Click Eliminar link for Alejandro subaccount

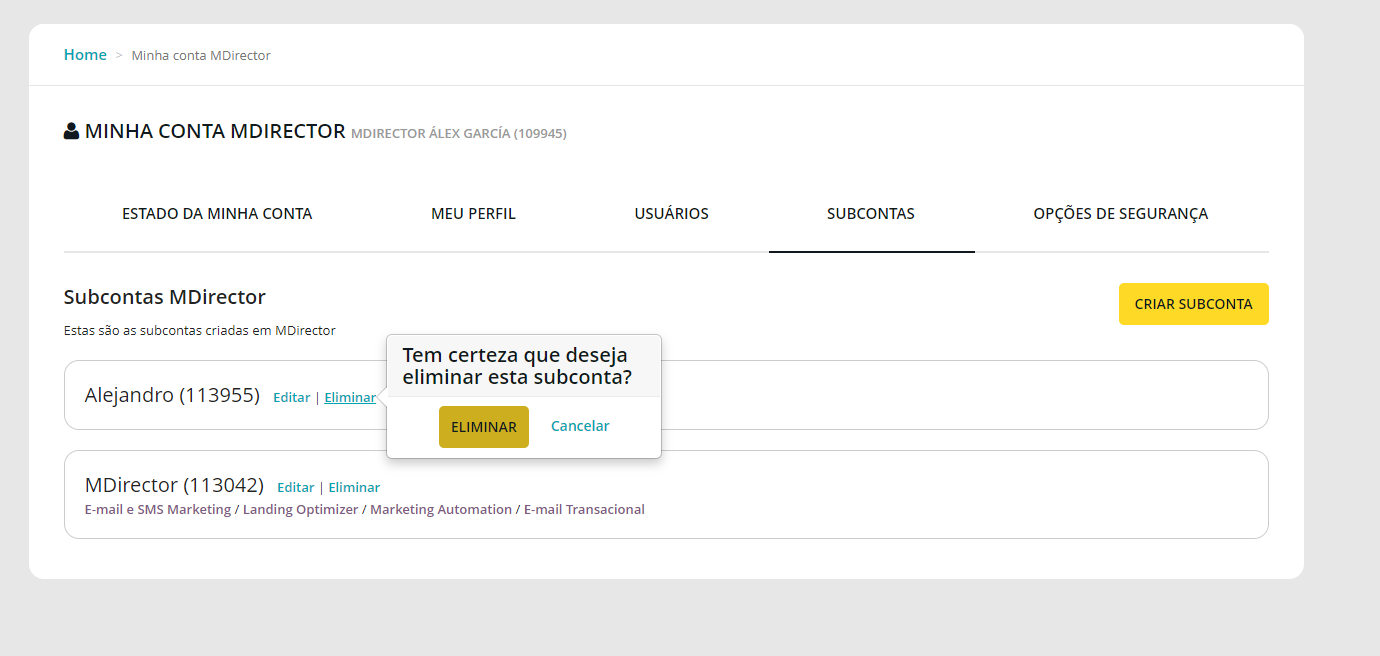click(350, 397)
